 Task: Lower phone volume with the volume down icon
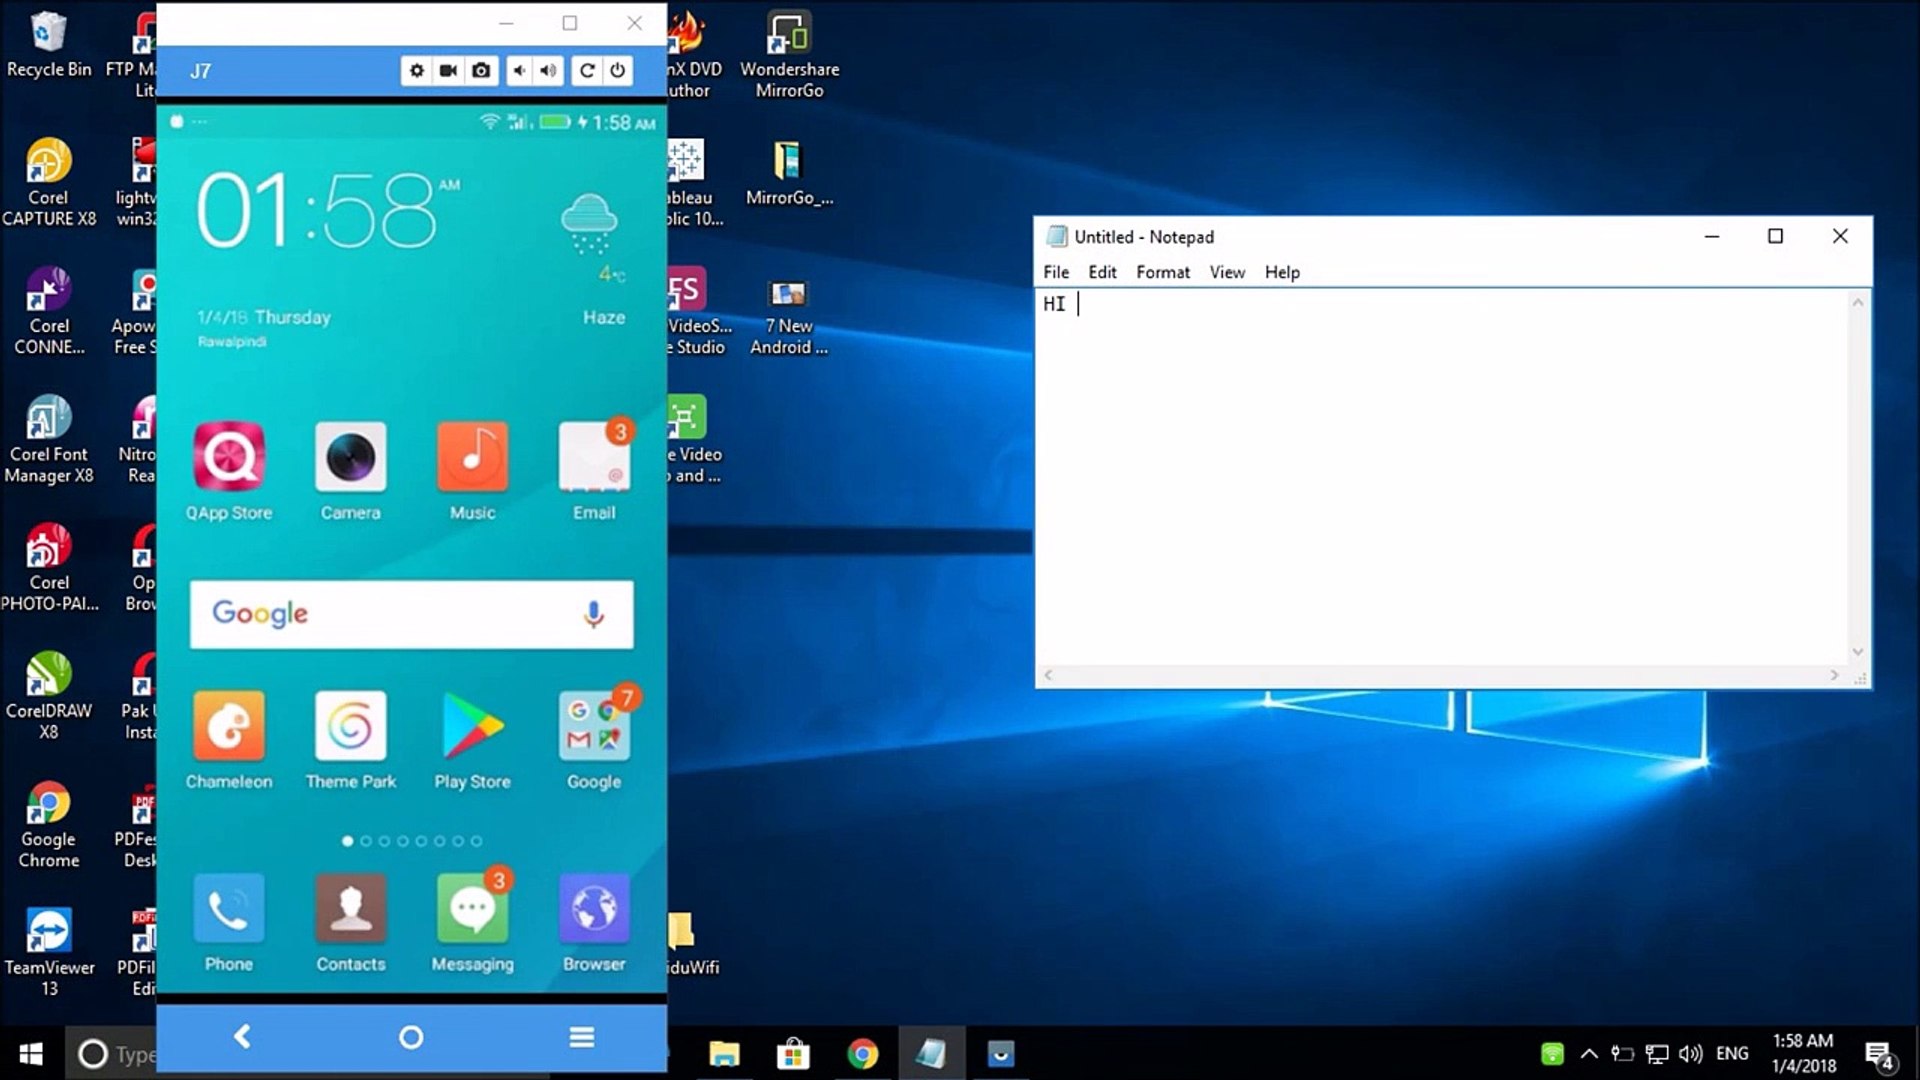pyautogui.click(x=519, y=70)
